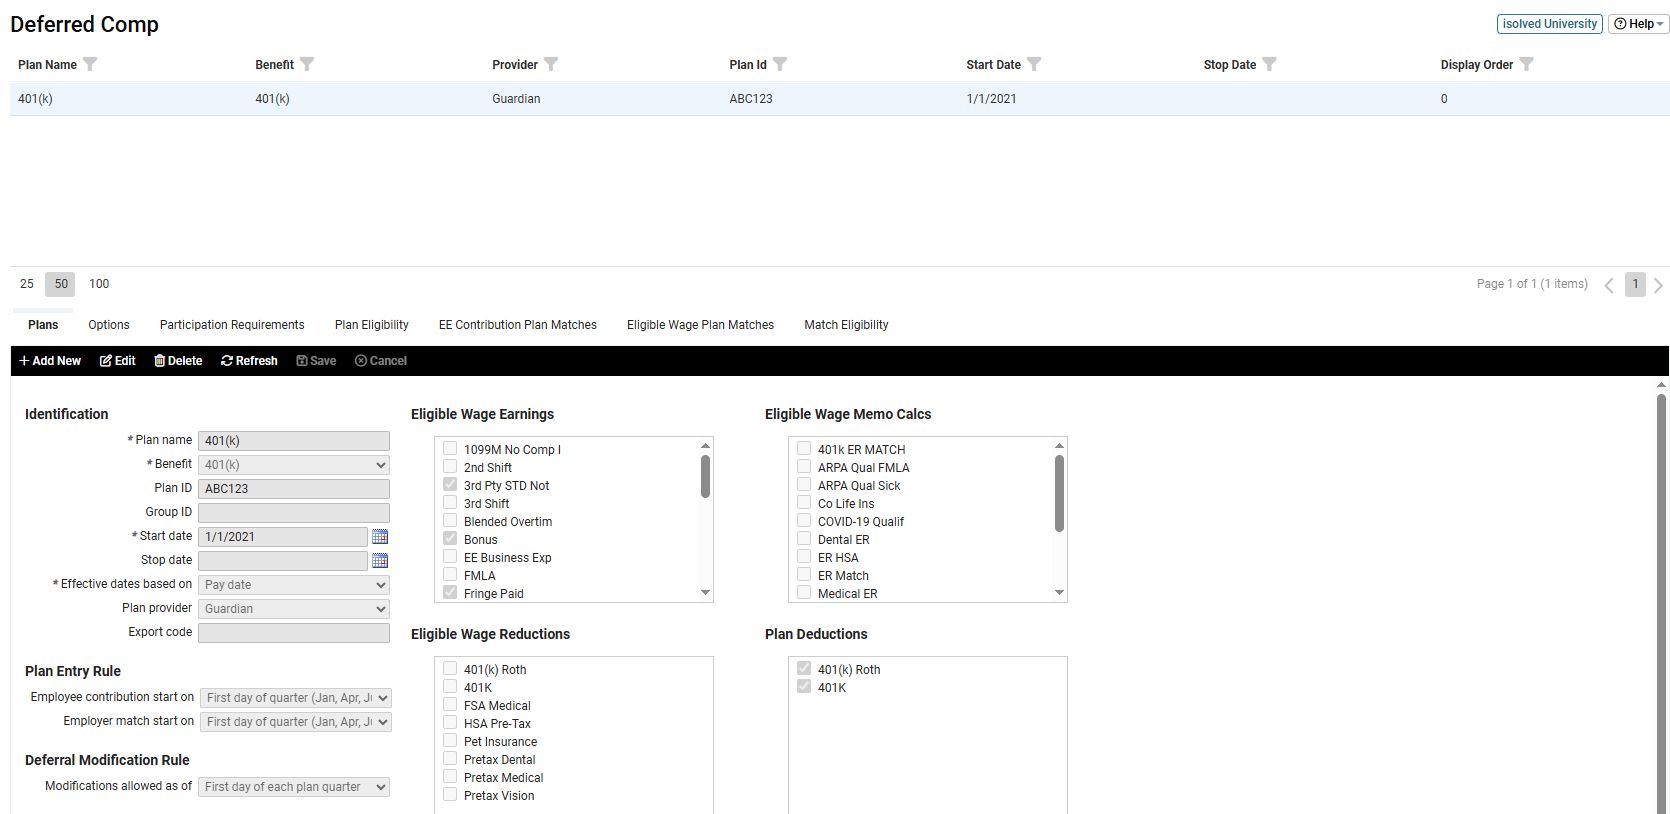The height and width of the screenshot is (814, 1670).
Task: Open the Stop date calendar picker
Action: tap(380, 561)
